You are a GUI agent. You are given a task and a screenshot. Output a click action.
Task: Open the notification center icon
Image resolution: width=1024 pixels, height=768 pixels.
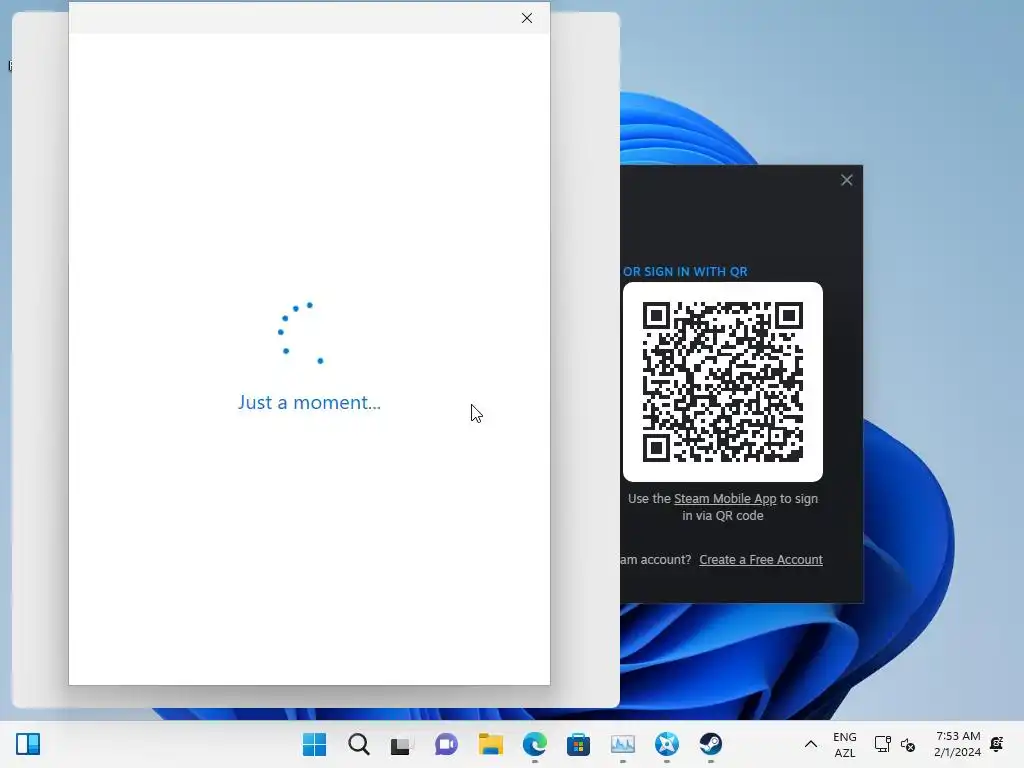997,744
